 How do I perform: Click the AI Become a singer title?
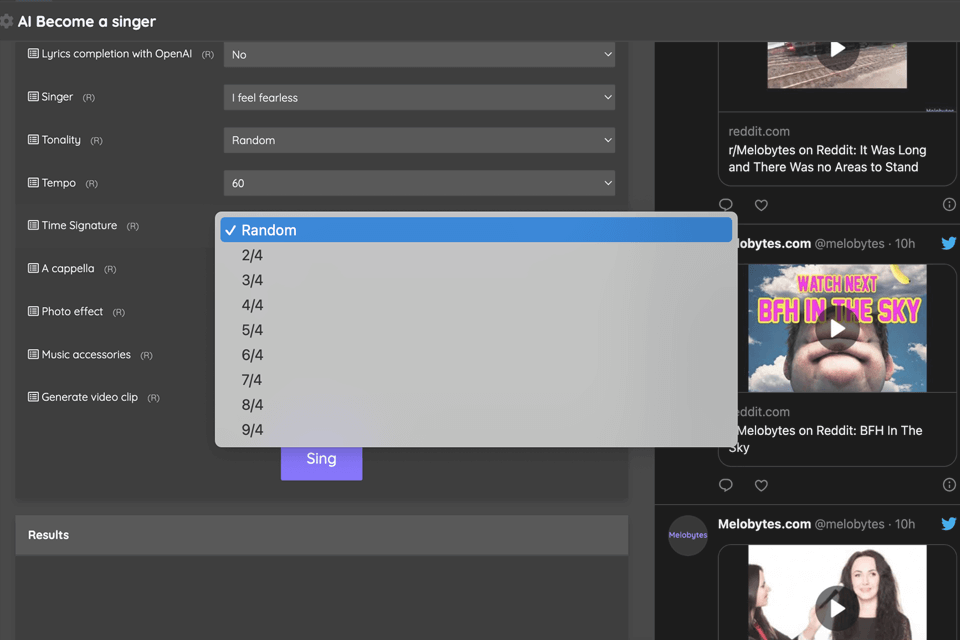click(x=86, y=21)
